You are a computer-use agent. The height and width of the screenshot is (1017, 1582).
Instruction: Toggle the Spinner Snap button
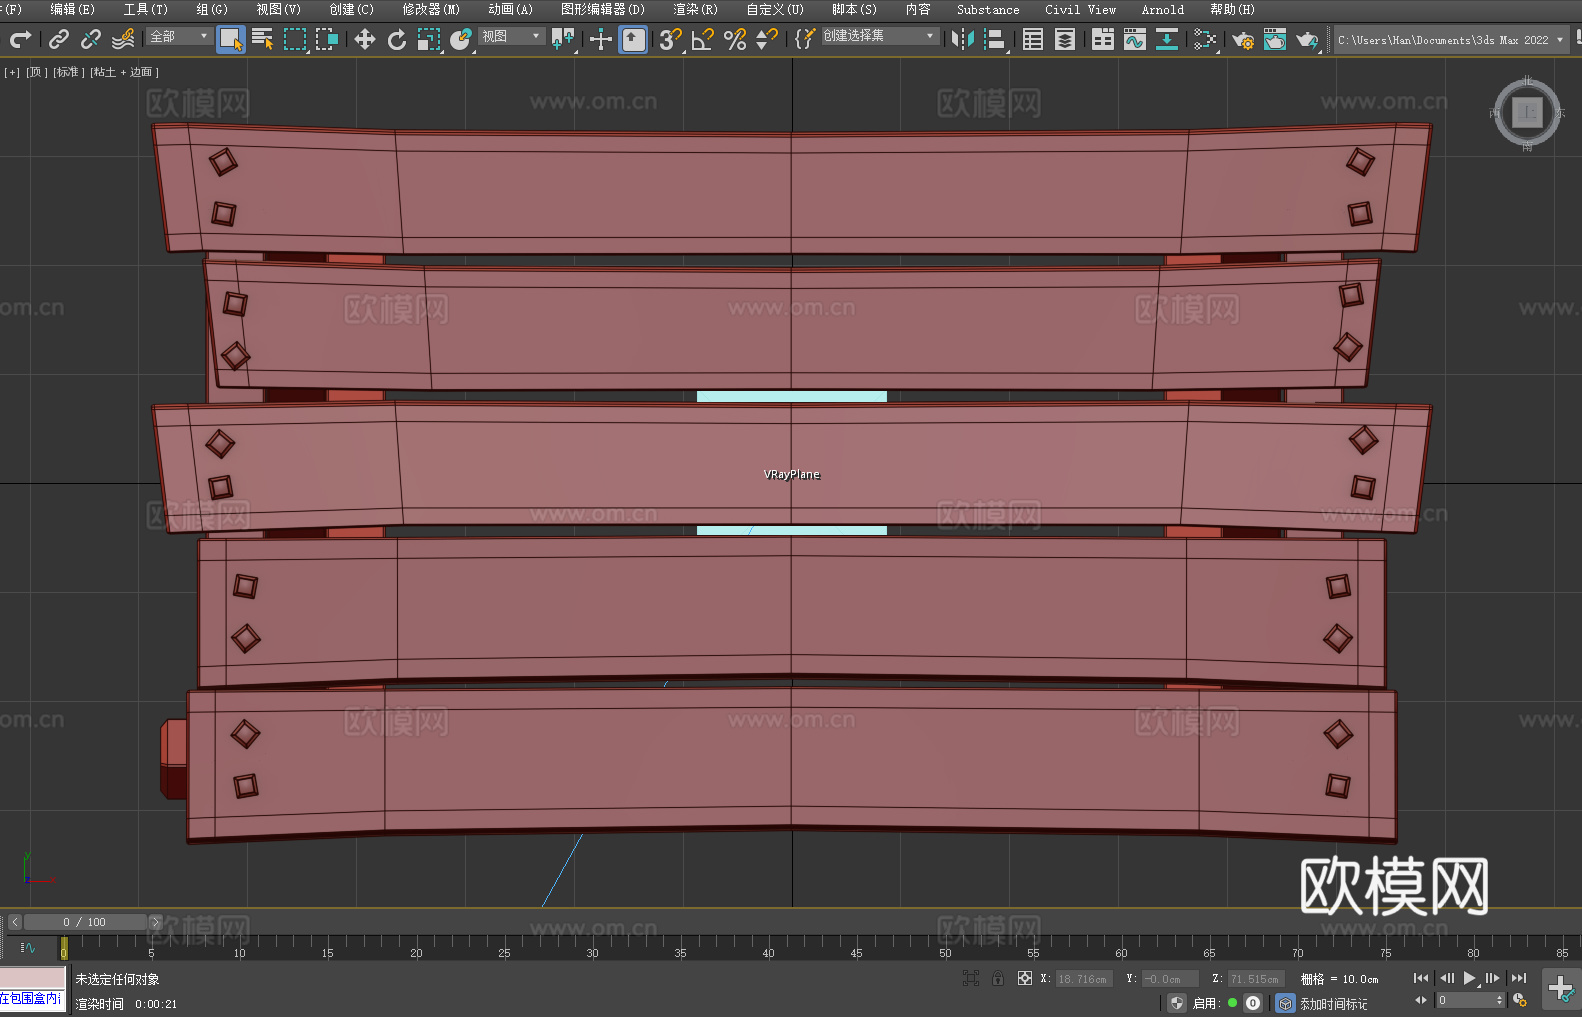(x=767, y=39)
